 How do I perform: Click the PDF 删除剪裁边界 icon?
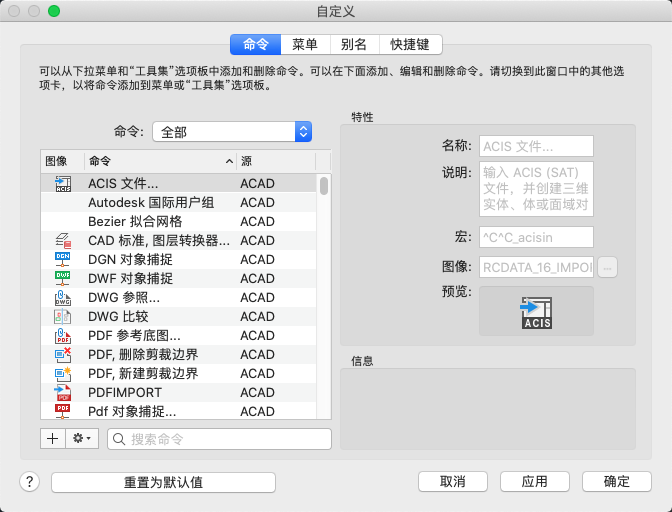point(63,354)
